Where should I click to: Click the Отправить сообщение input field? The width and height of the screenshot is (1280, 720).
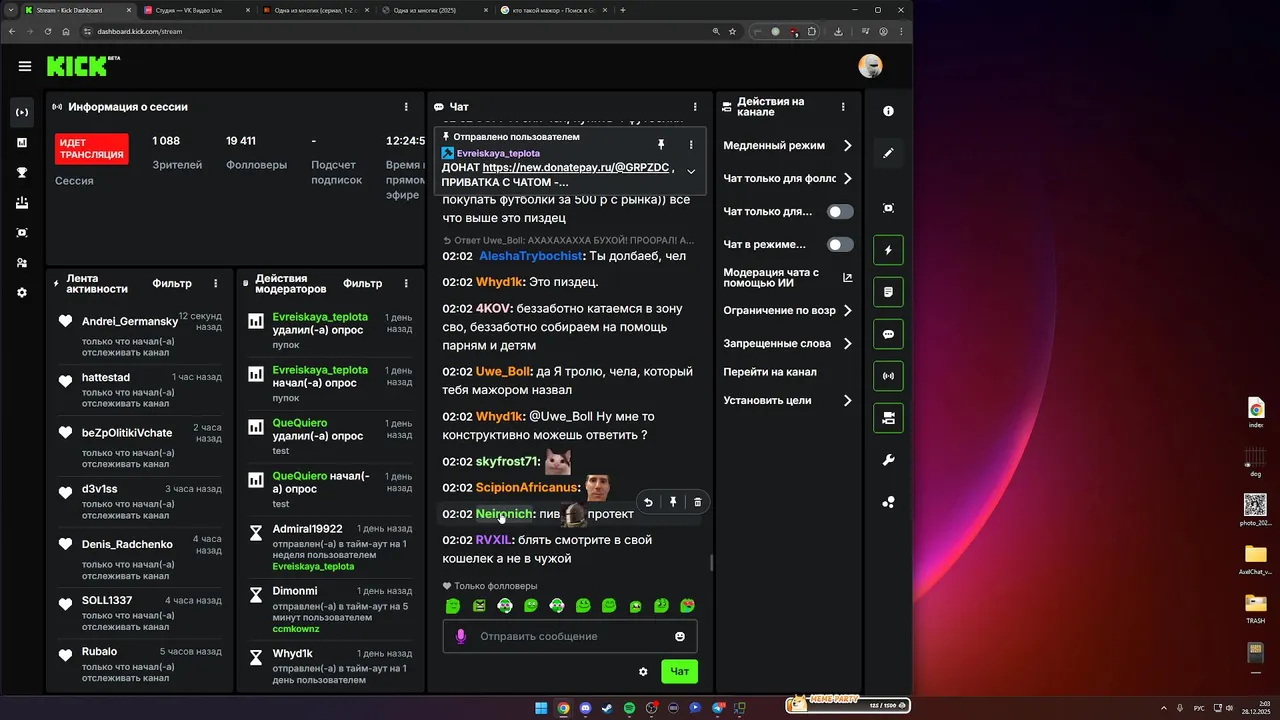pos(570,636)
